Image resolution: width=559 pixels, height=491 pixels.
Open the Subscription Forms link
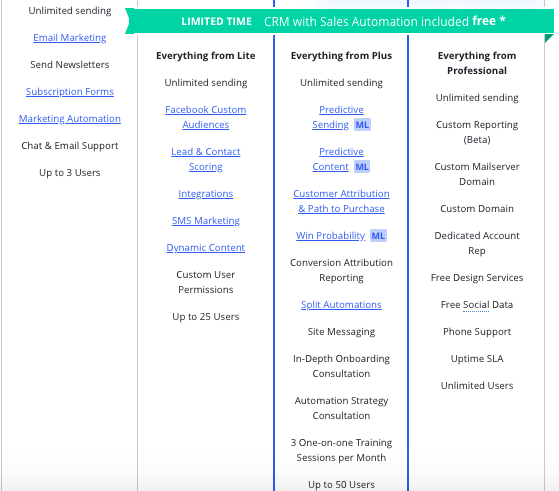70,92
